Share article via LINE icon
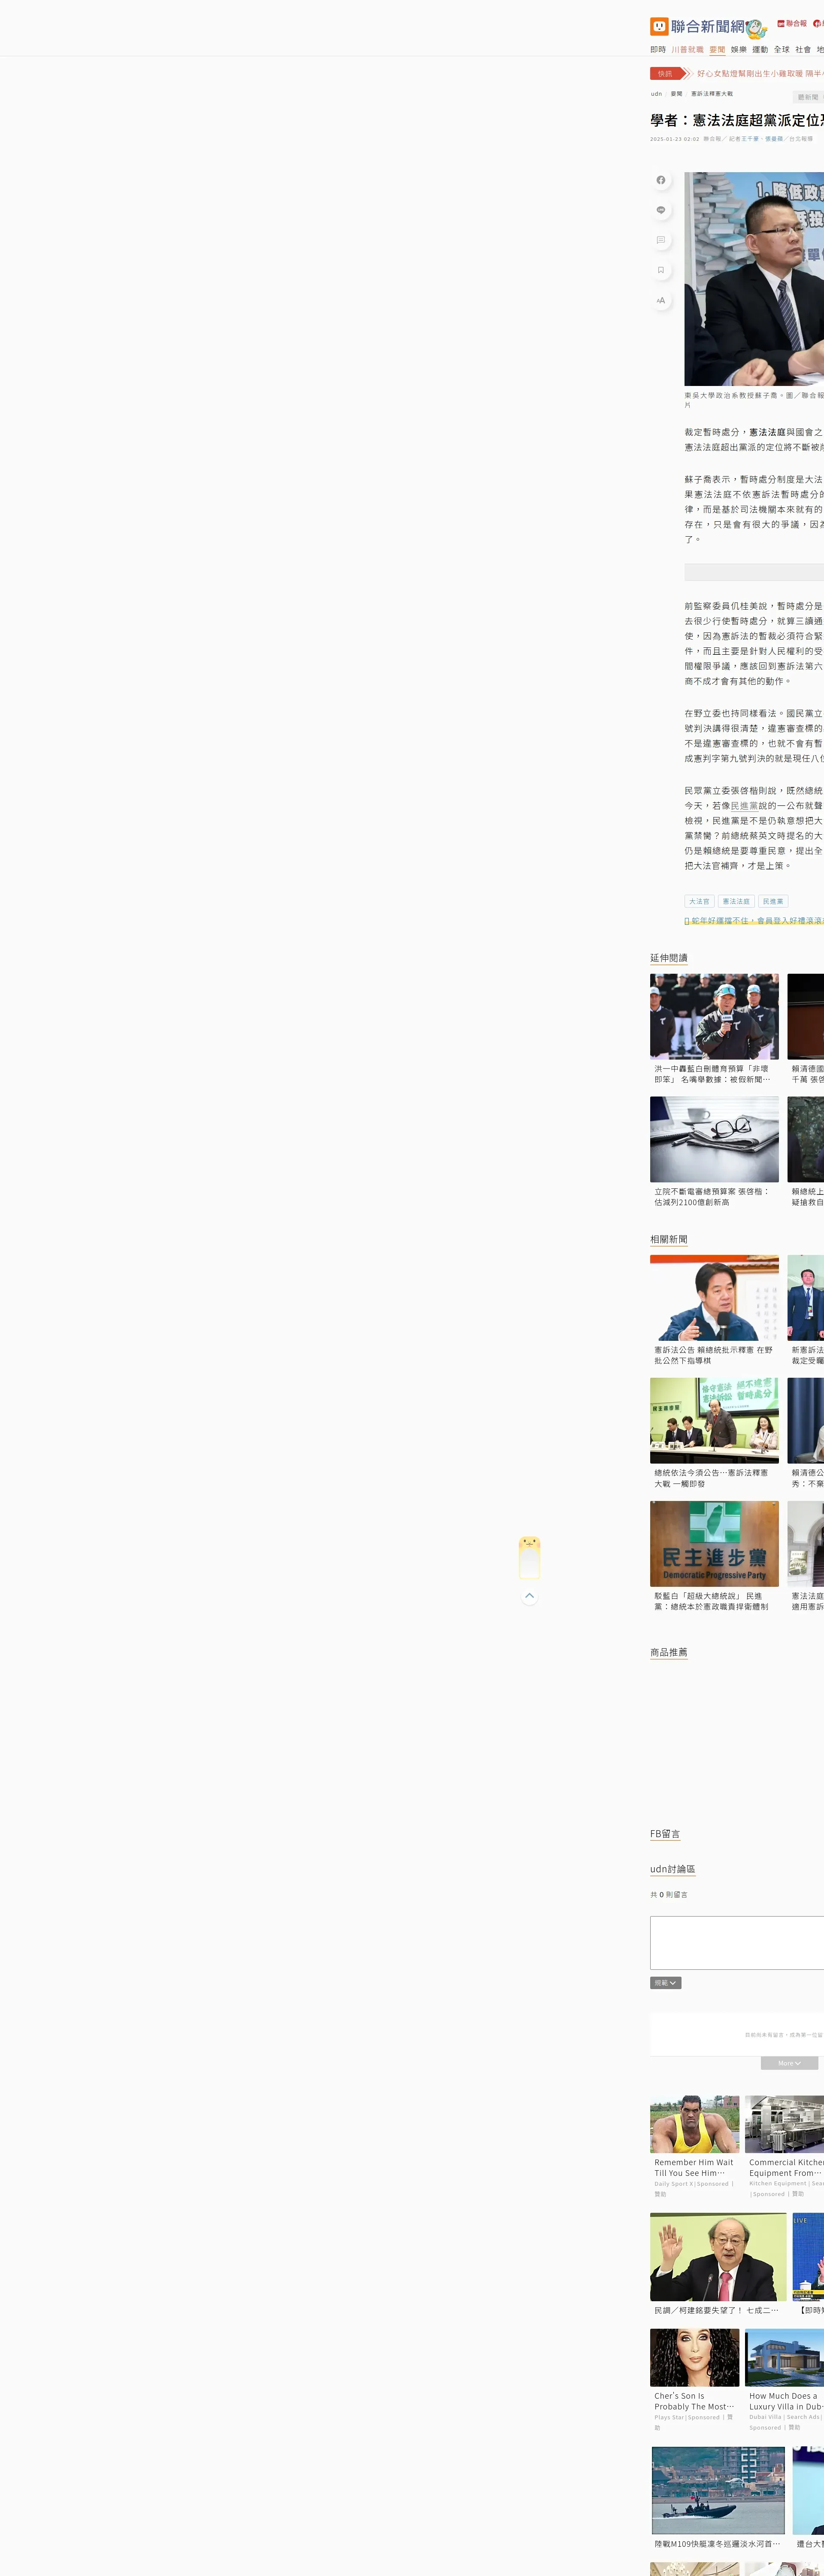The width and height of the screenshot is (824, 2576). coord(660,210)
